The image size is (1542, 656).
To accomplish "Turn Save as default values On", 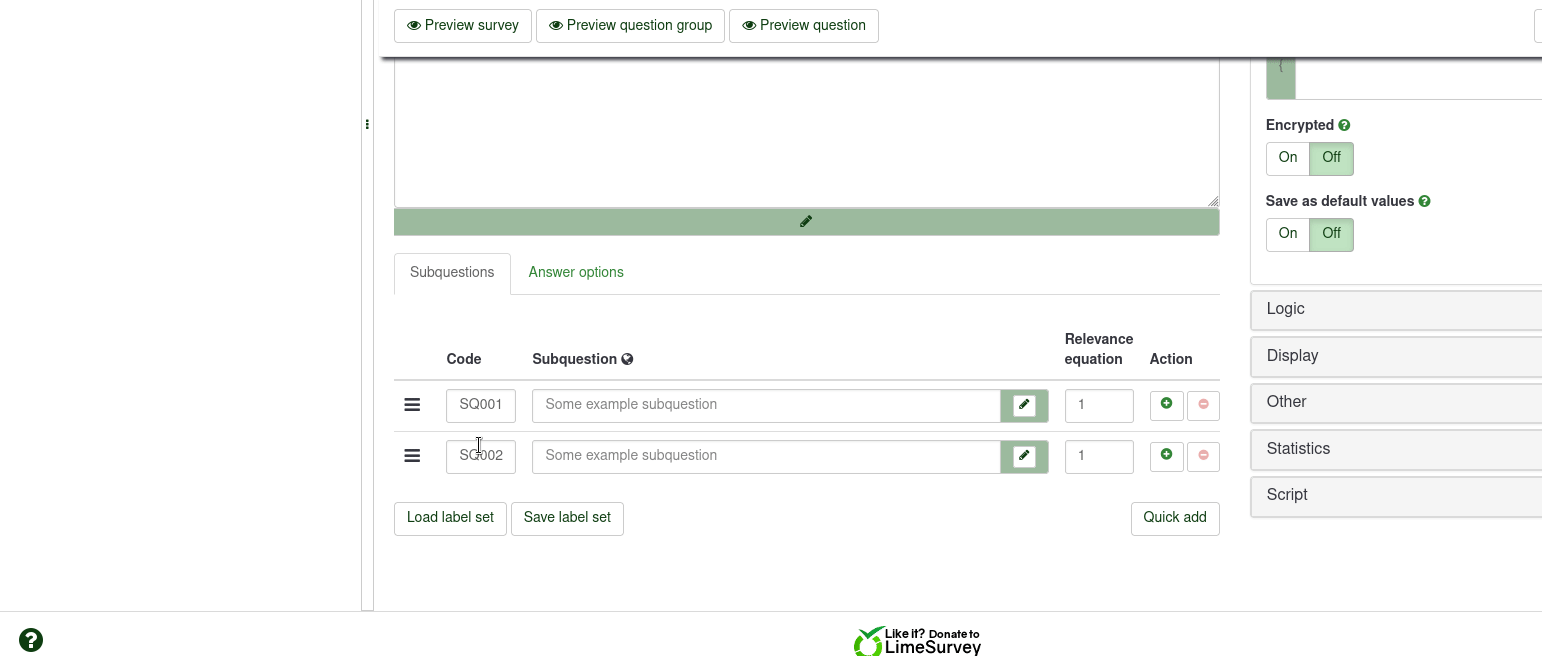I will (1288, 234).
